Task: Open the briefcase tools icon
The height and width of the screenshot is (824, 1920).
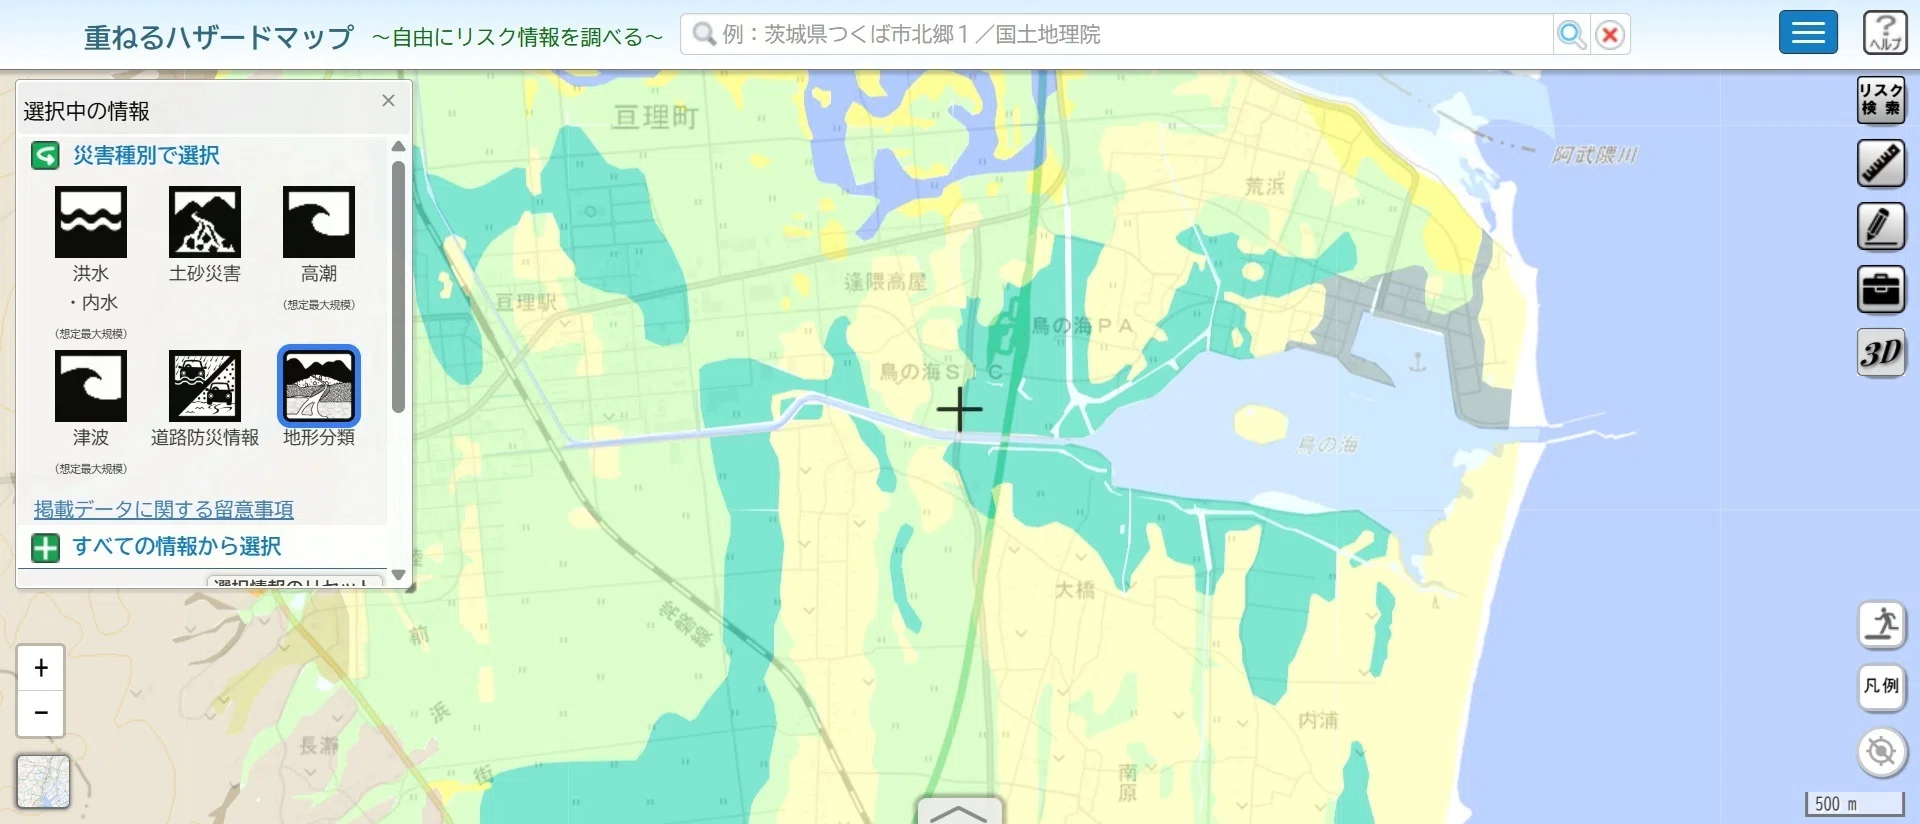Action: pyautogui.click(x=1881, y=289)
